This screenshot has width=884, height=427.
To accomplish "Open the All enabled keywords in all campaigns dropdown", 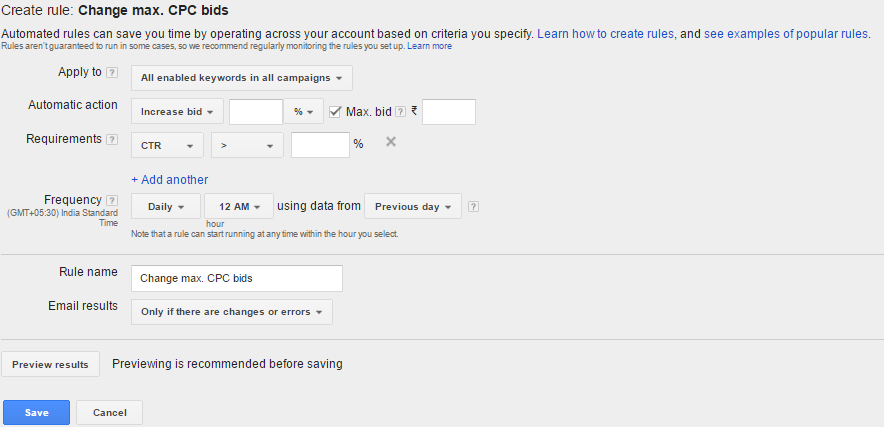I will pos(242,78).
